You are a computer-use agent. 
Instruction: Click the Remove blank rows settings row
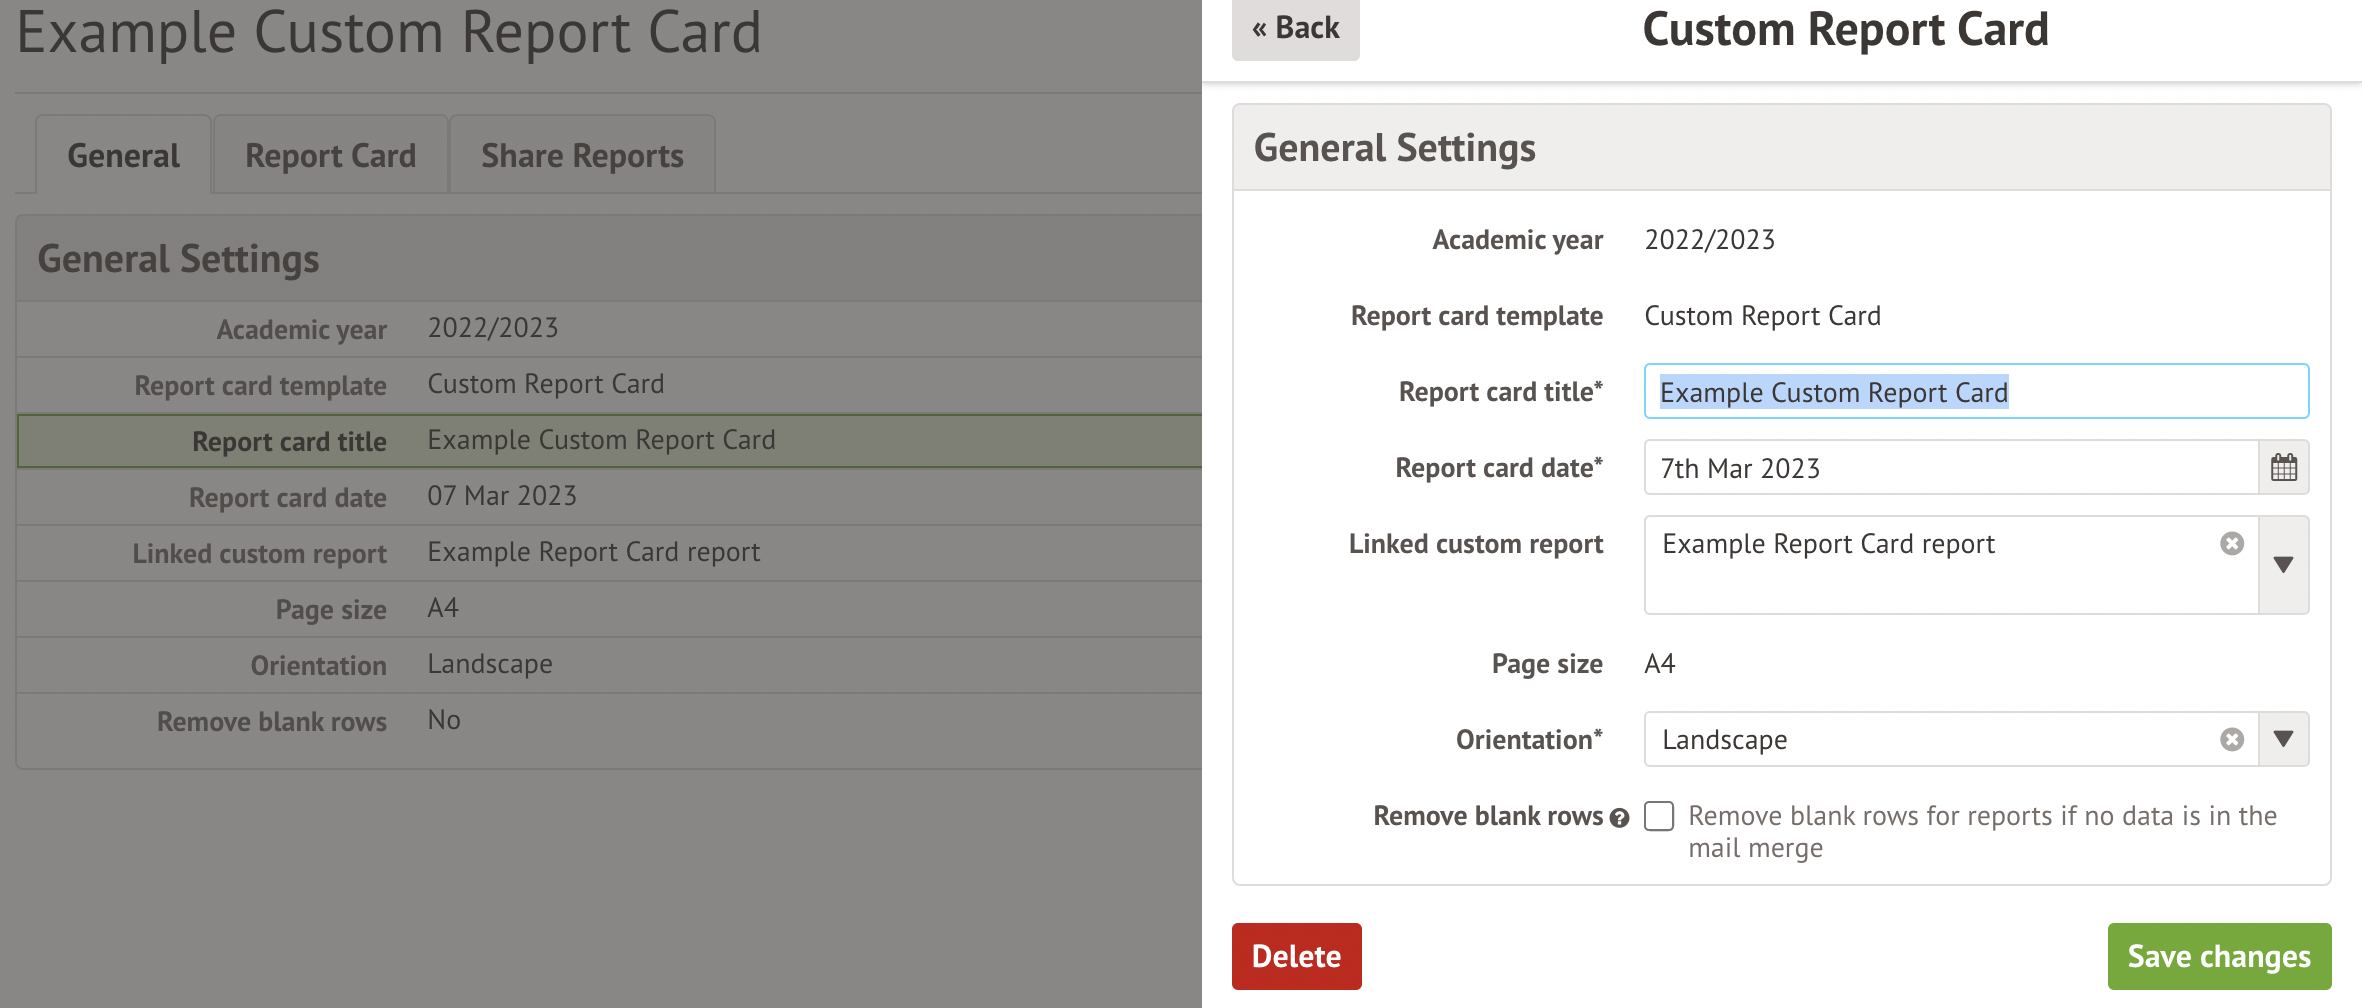608,721
